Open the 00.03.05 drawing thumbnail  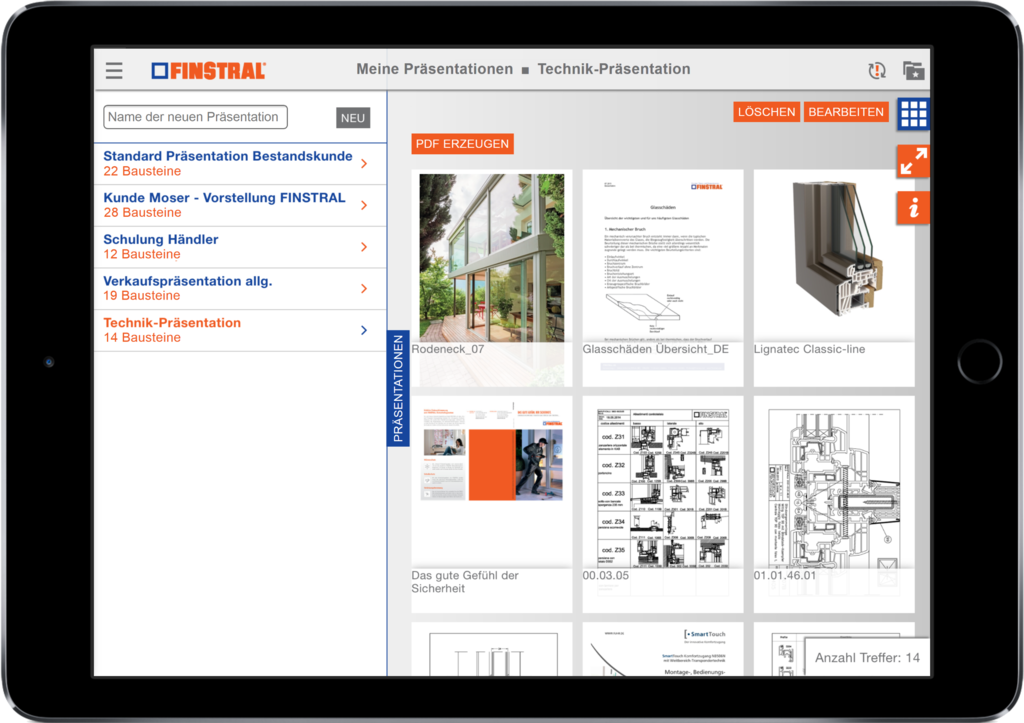(663, 504)
